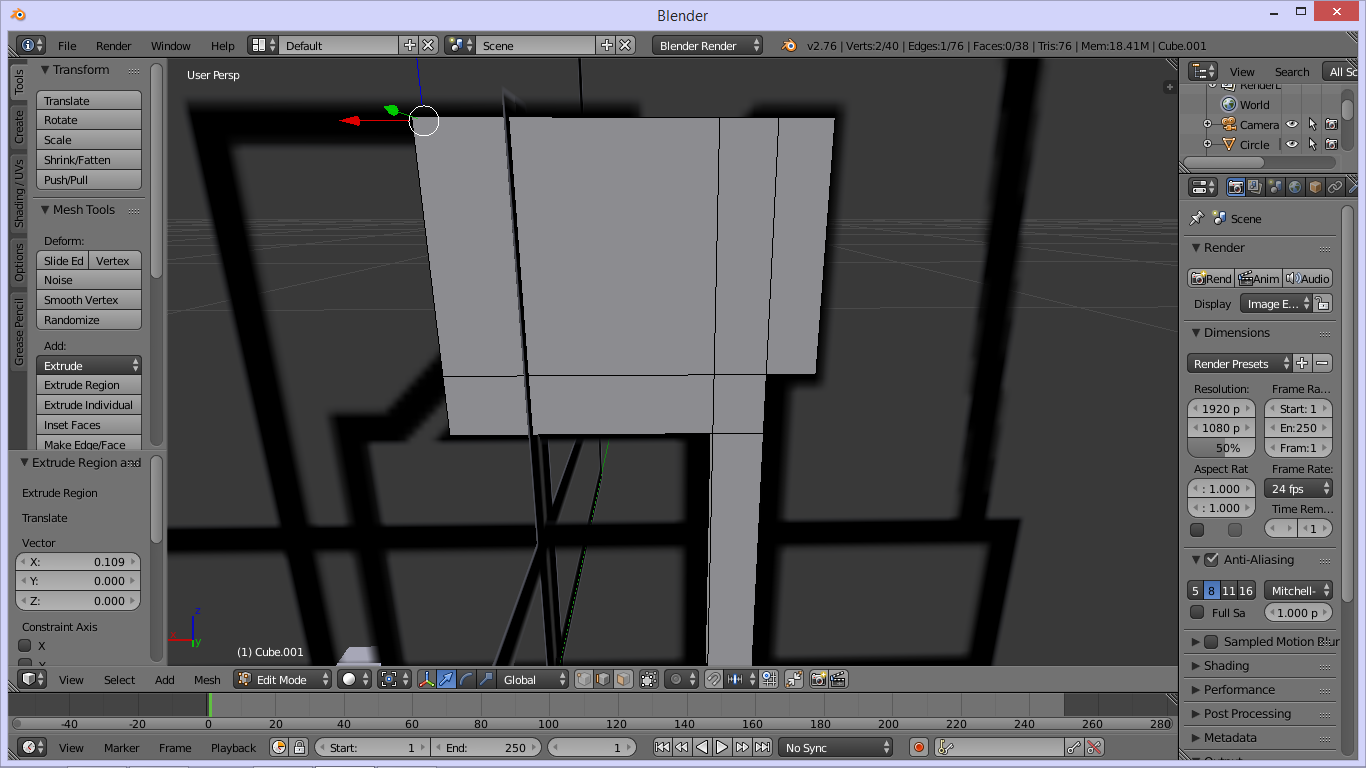Screen dimensions: 1366x768
Task: Collapse the Dimensions panel
Action: point(1236,332)
